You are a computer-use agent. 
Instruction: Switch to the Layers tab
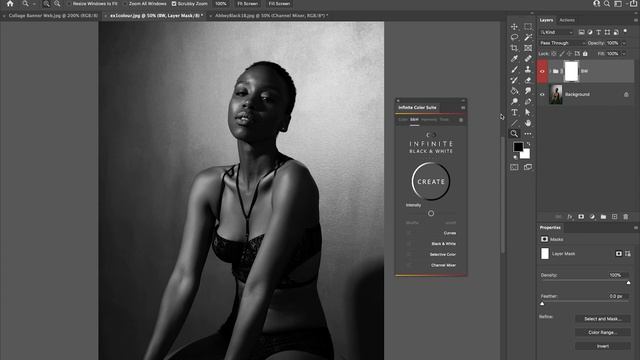pyautogui.click(x=546, y=20)
